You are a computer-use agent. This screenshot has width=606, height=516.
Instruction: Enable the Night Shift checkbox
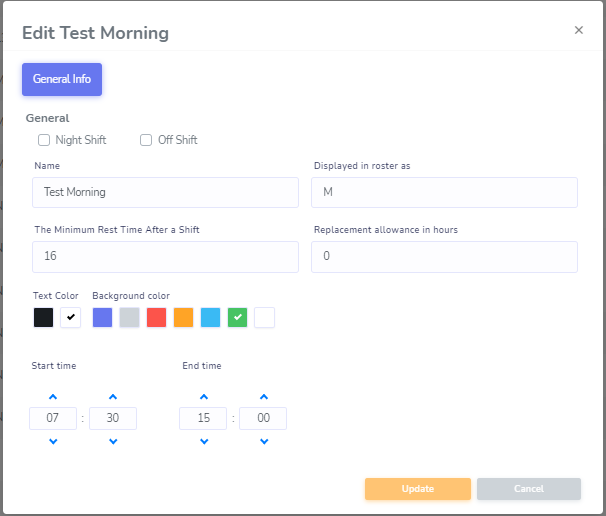pos(44,140)
